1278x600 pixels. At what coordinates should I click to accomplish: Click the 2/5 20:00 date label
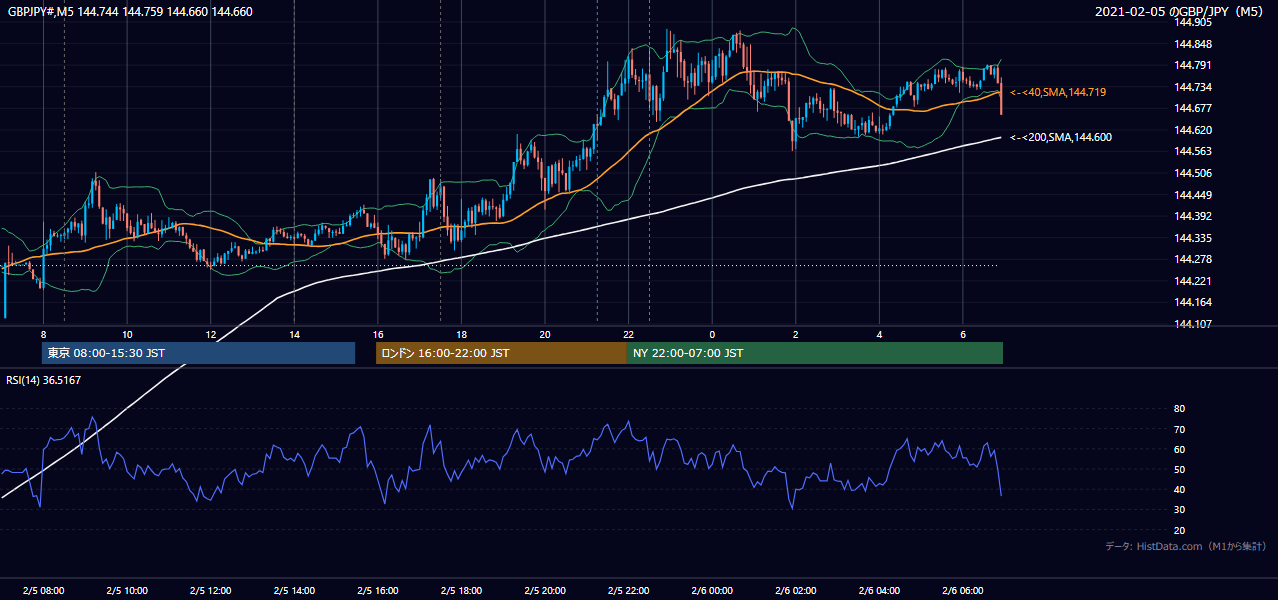tap(544, 591)
